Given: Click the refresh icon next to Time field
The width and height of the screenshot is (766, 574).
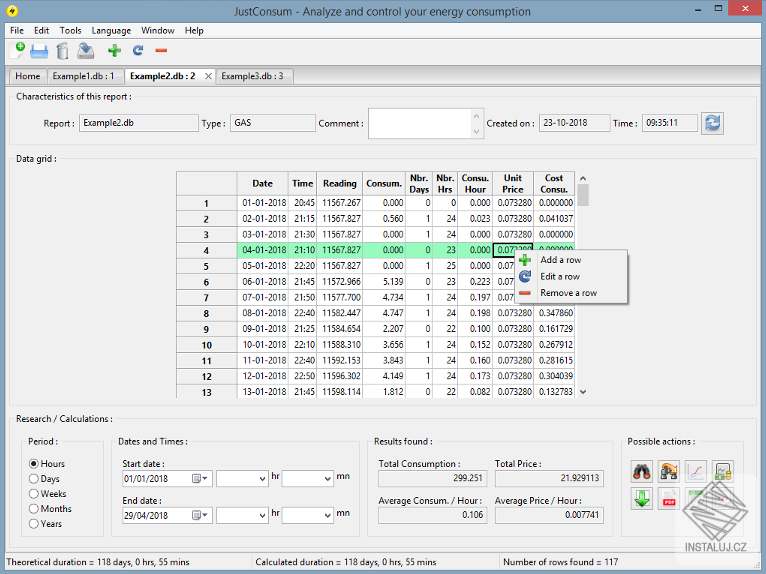Looking at the screenshot, I should [x=712, y=123].
